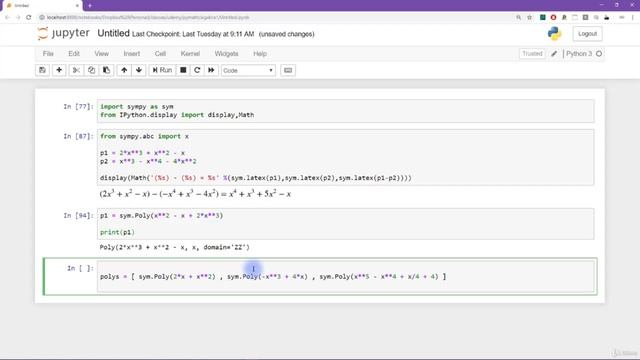This screenshot has width=640, height=360.
Task: Click the active cell defining polys list
Action: tap(346, 276)
